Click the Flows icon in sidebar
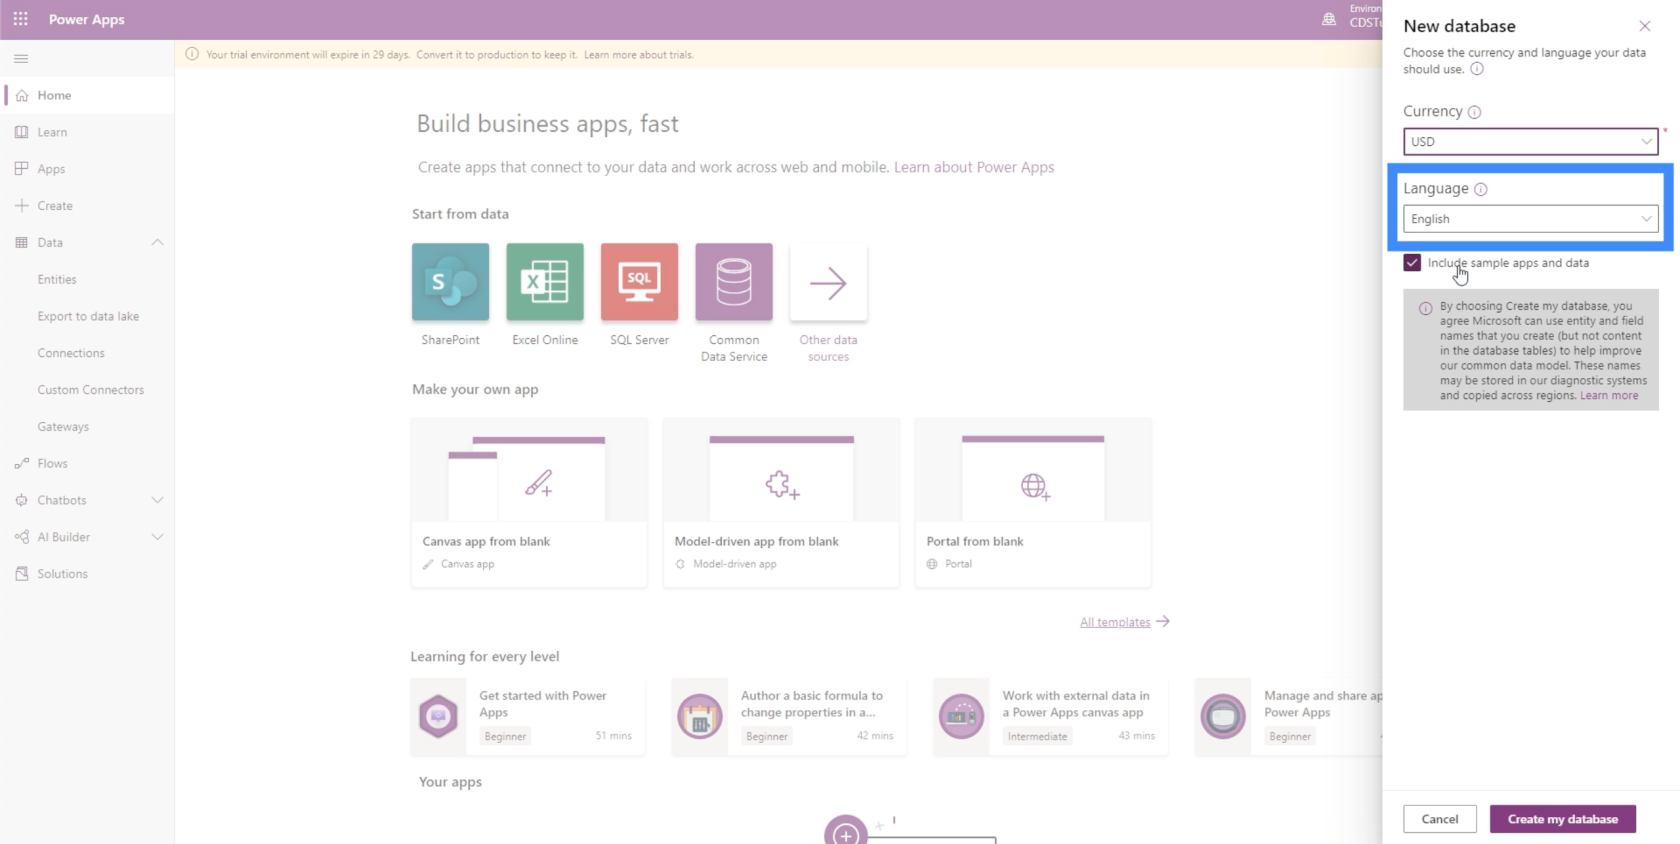 click(x=21, y=463)
